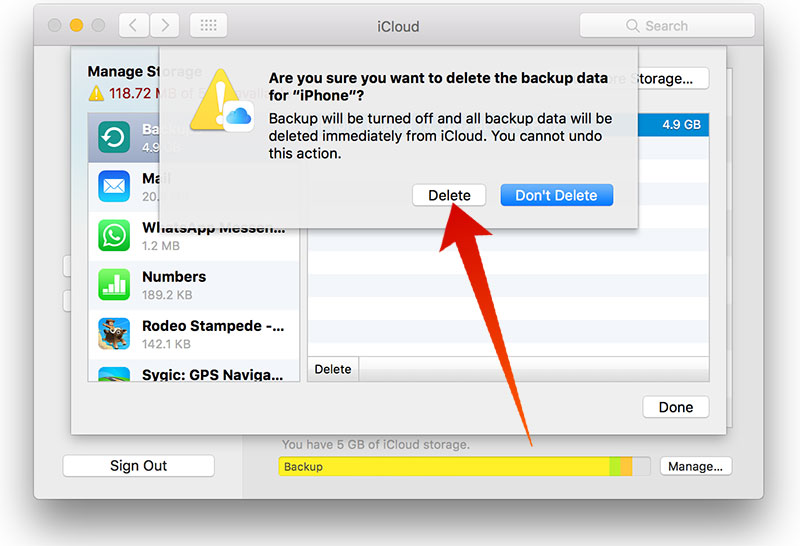Viewport: 800px width, 546px height.
Task: Click the Delete button in confirmation dialog
Action: pyautogui.click(x=449, y=196)
